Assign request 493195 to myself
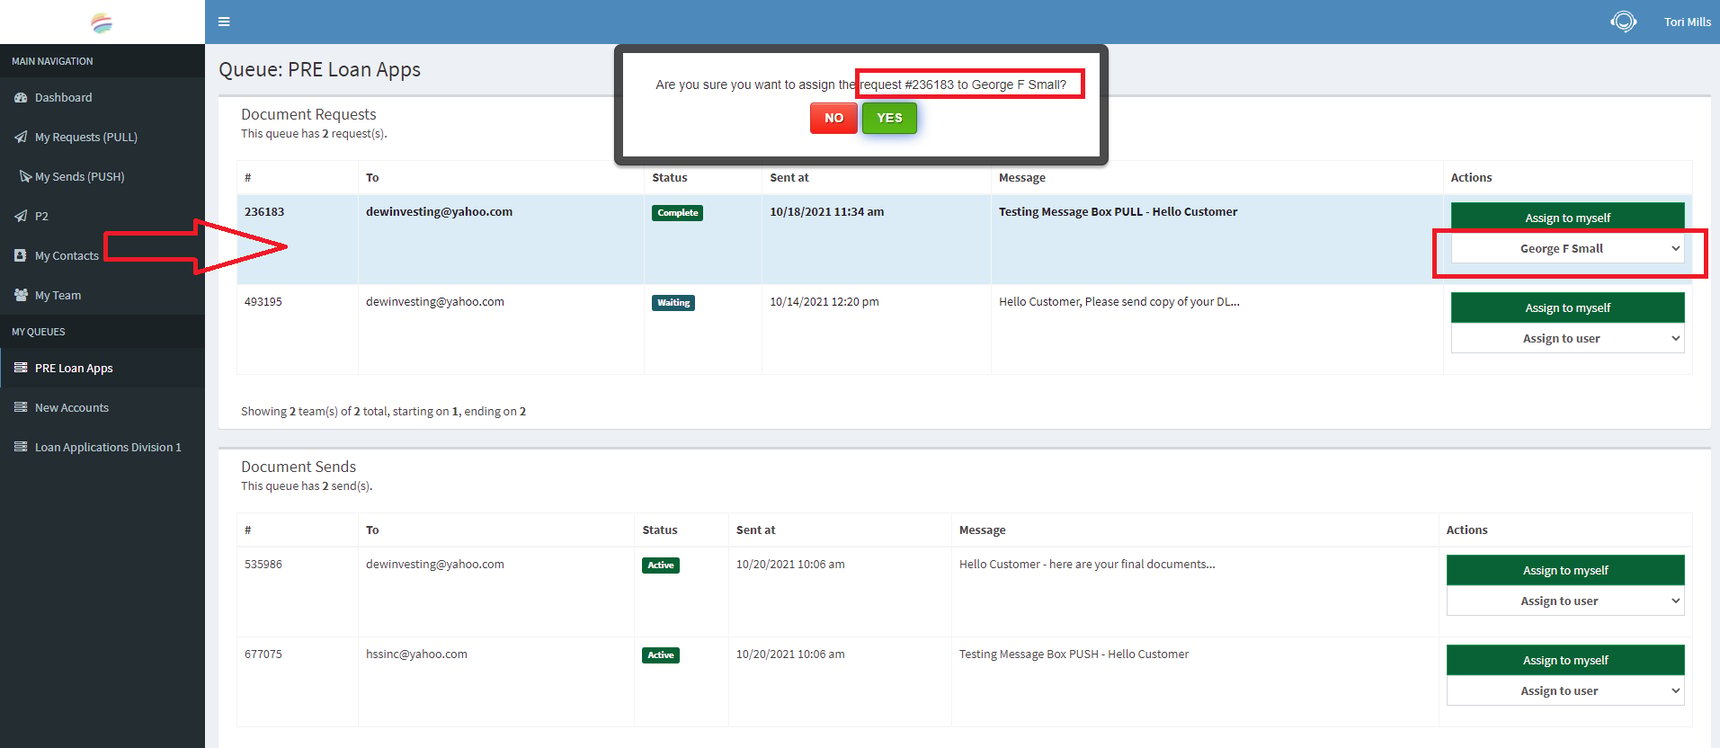This screenshot has height=748, width=1720. point(1567,308)
